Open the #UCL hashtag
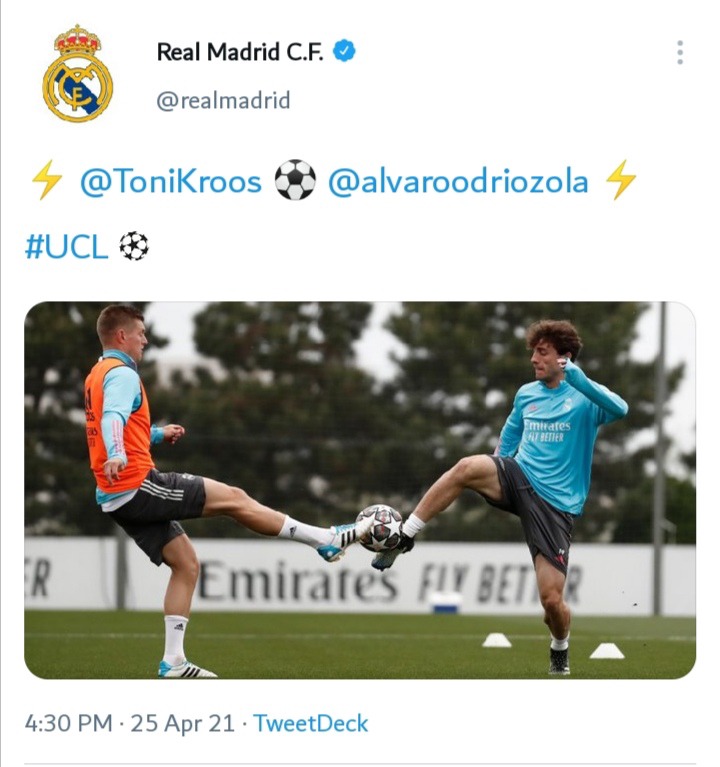Image resolution: width=720 pixels, height=767 pixels. pyautogui.click(x=66, y=247)
